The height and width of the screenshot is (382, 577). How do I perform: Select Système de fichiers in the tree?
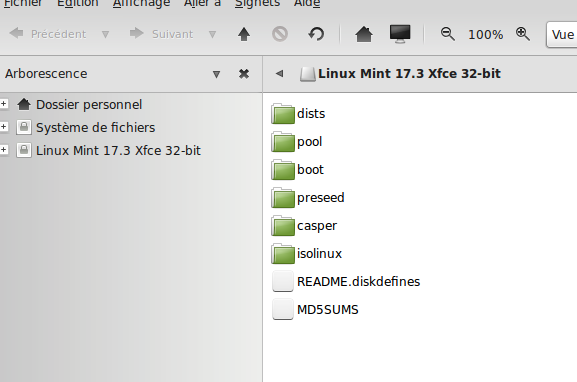95,128
